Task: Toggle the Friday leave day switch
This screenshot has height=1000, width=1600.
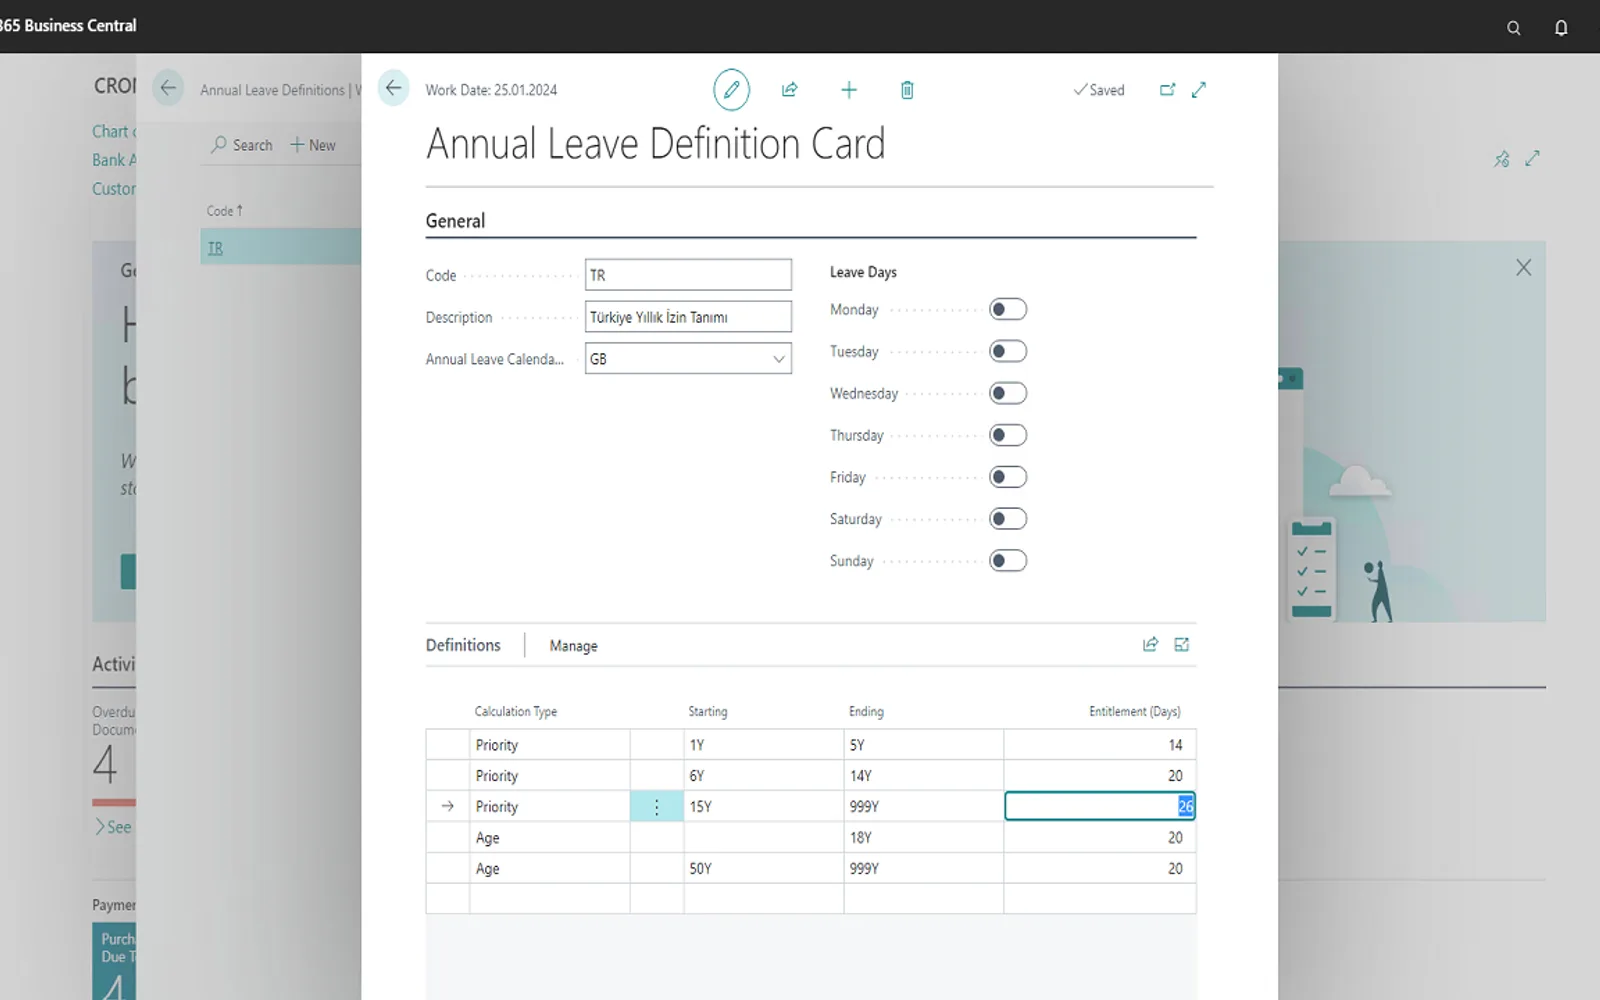Action: (x=1008, y=478)
